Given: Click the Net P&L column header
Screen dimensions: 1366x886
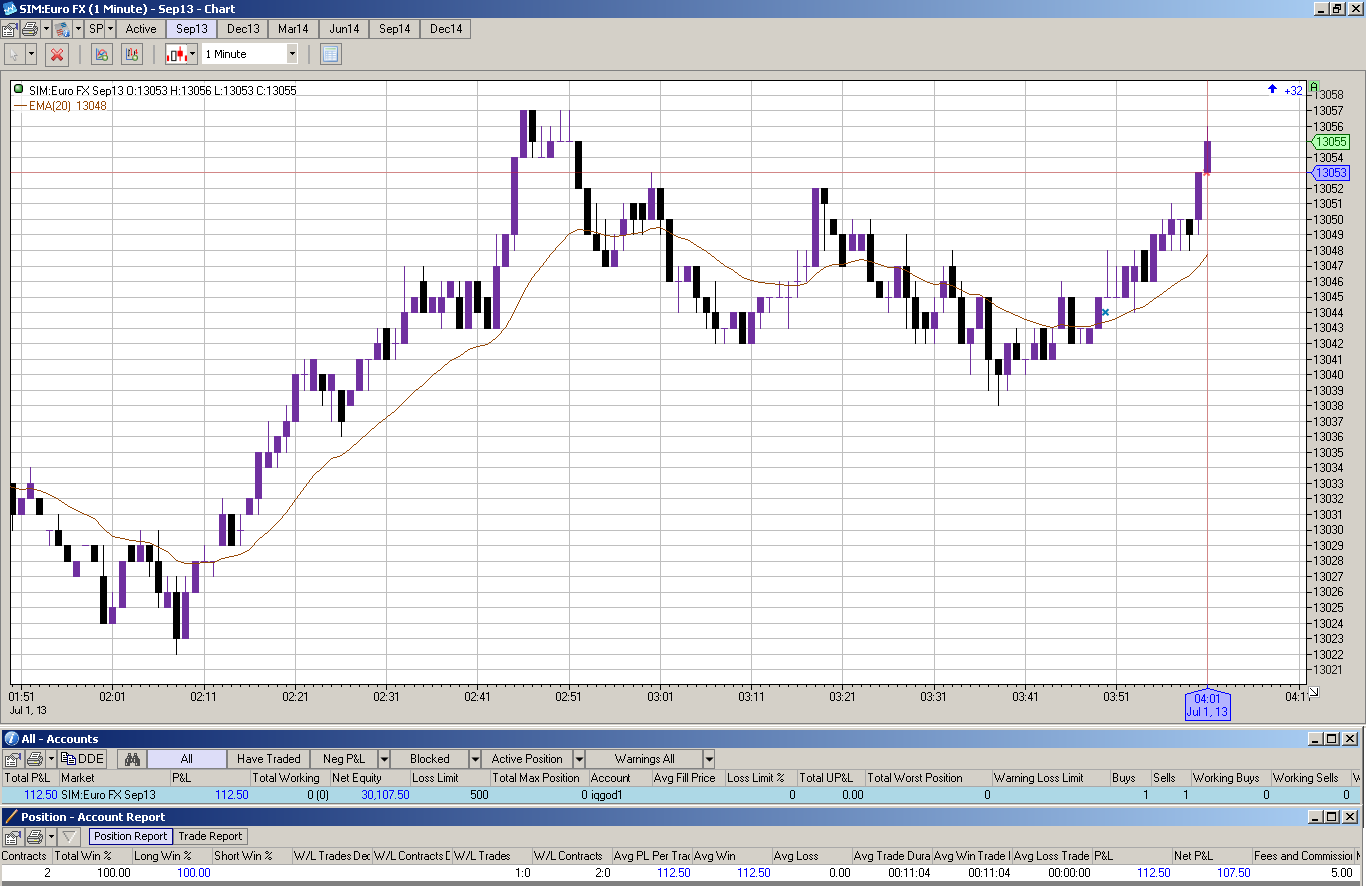Looking at the screenshot, I should pos(1211,856).
